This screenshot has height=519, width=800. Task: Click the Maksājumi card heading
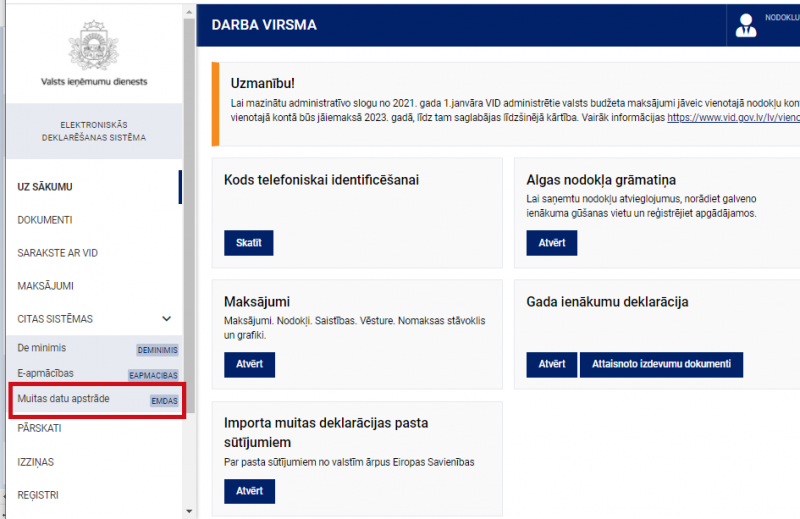(x=257, y=302)
